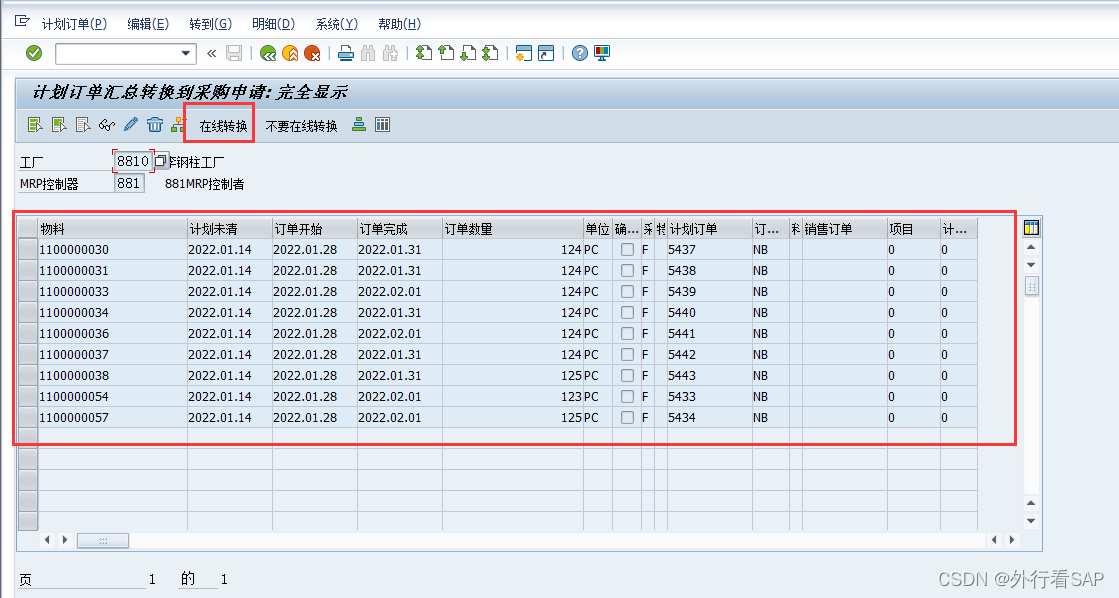Tick the checkbox for planned order 5439
1119x598 pixels.
coord(627,292)
